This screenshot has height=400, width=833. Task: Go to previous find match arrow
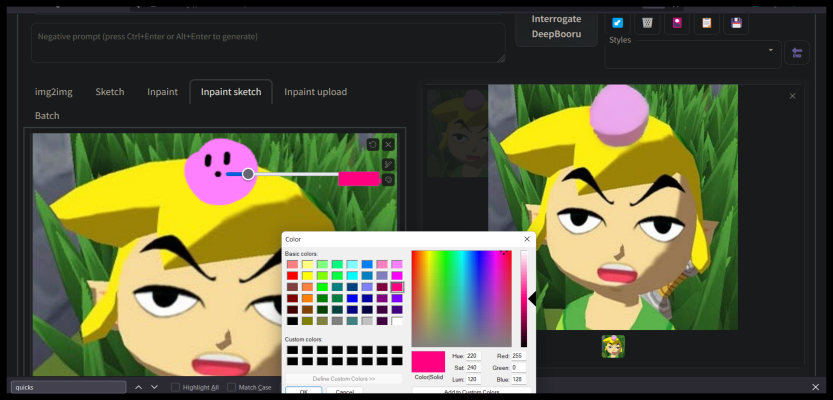[x=139, y=387]
